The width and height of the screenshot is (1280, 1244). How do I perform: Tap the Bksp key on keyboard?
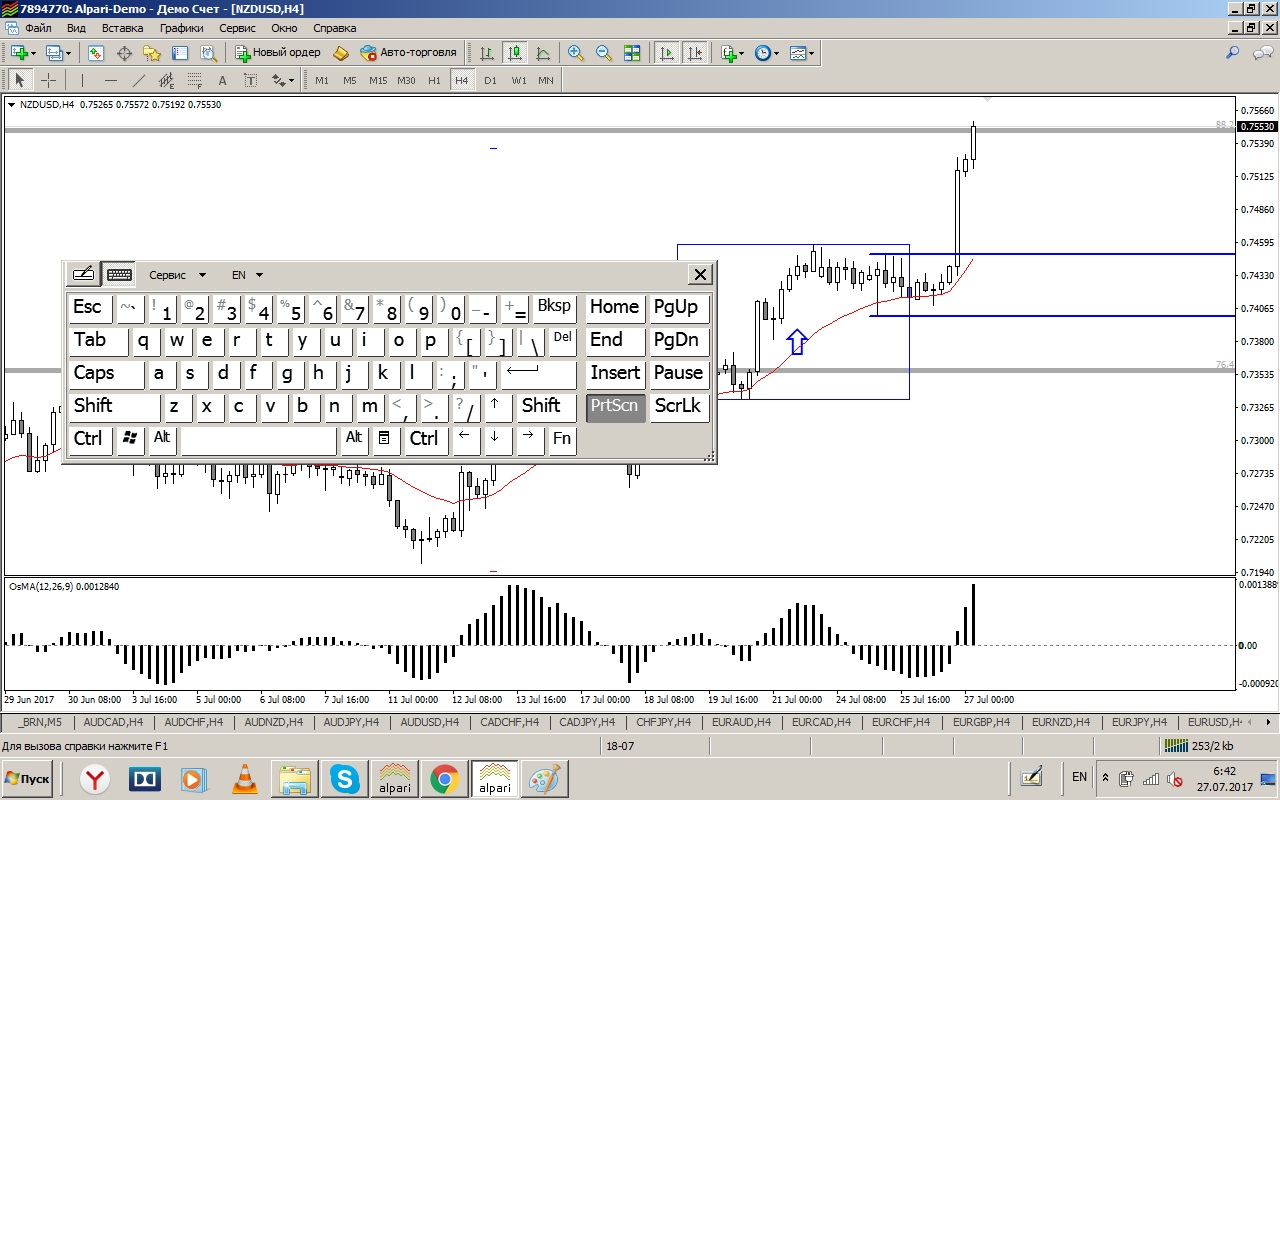(x=554, y=307)
